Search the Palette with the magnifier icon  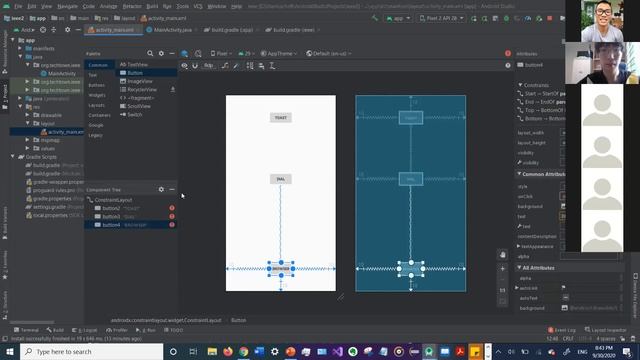point(150,53)
